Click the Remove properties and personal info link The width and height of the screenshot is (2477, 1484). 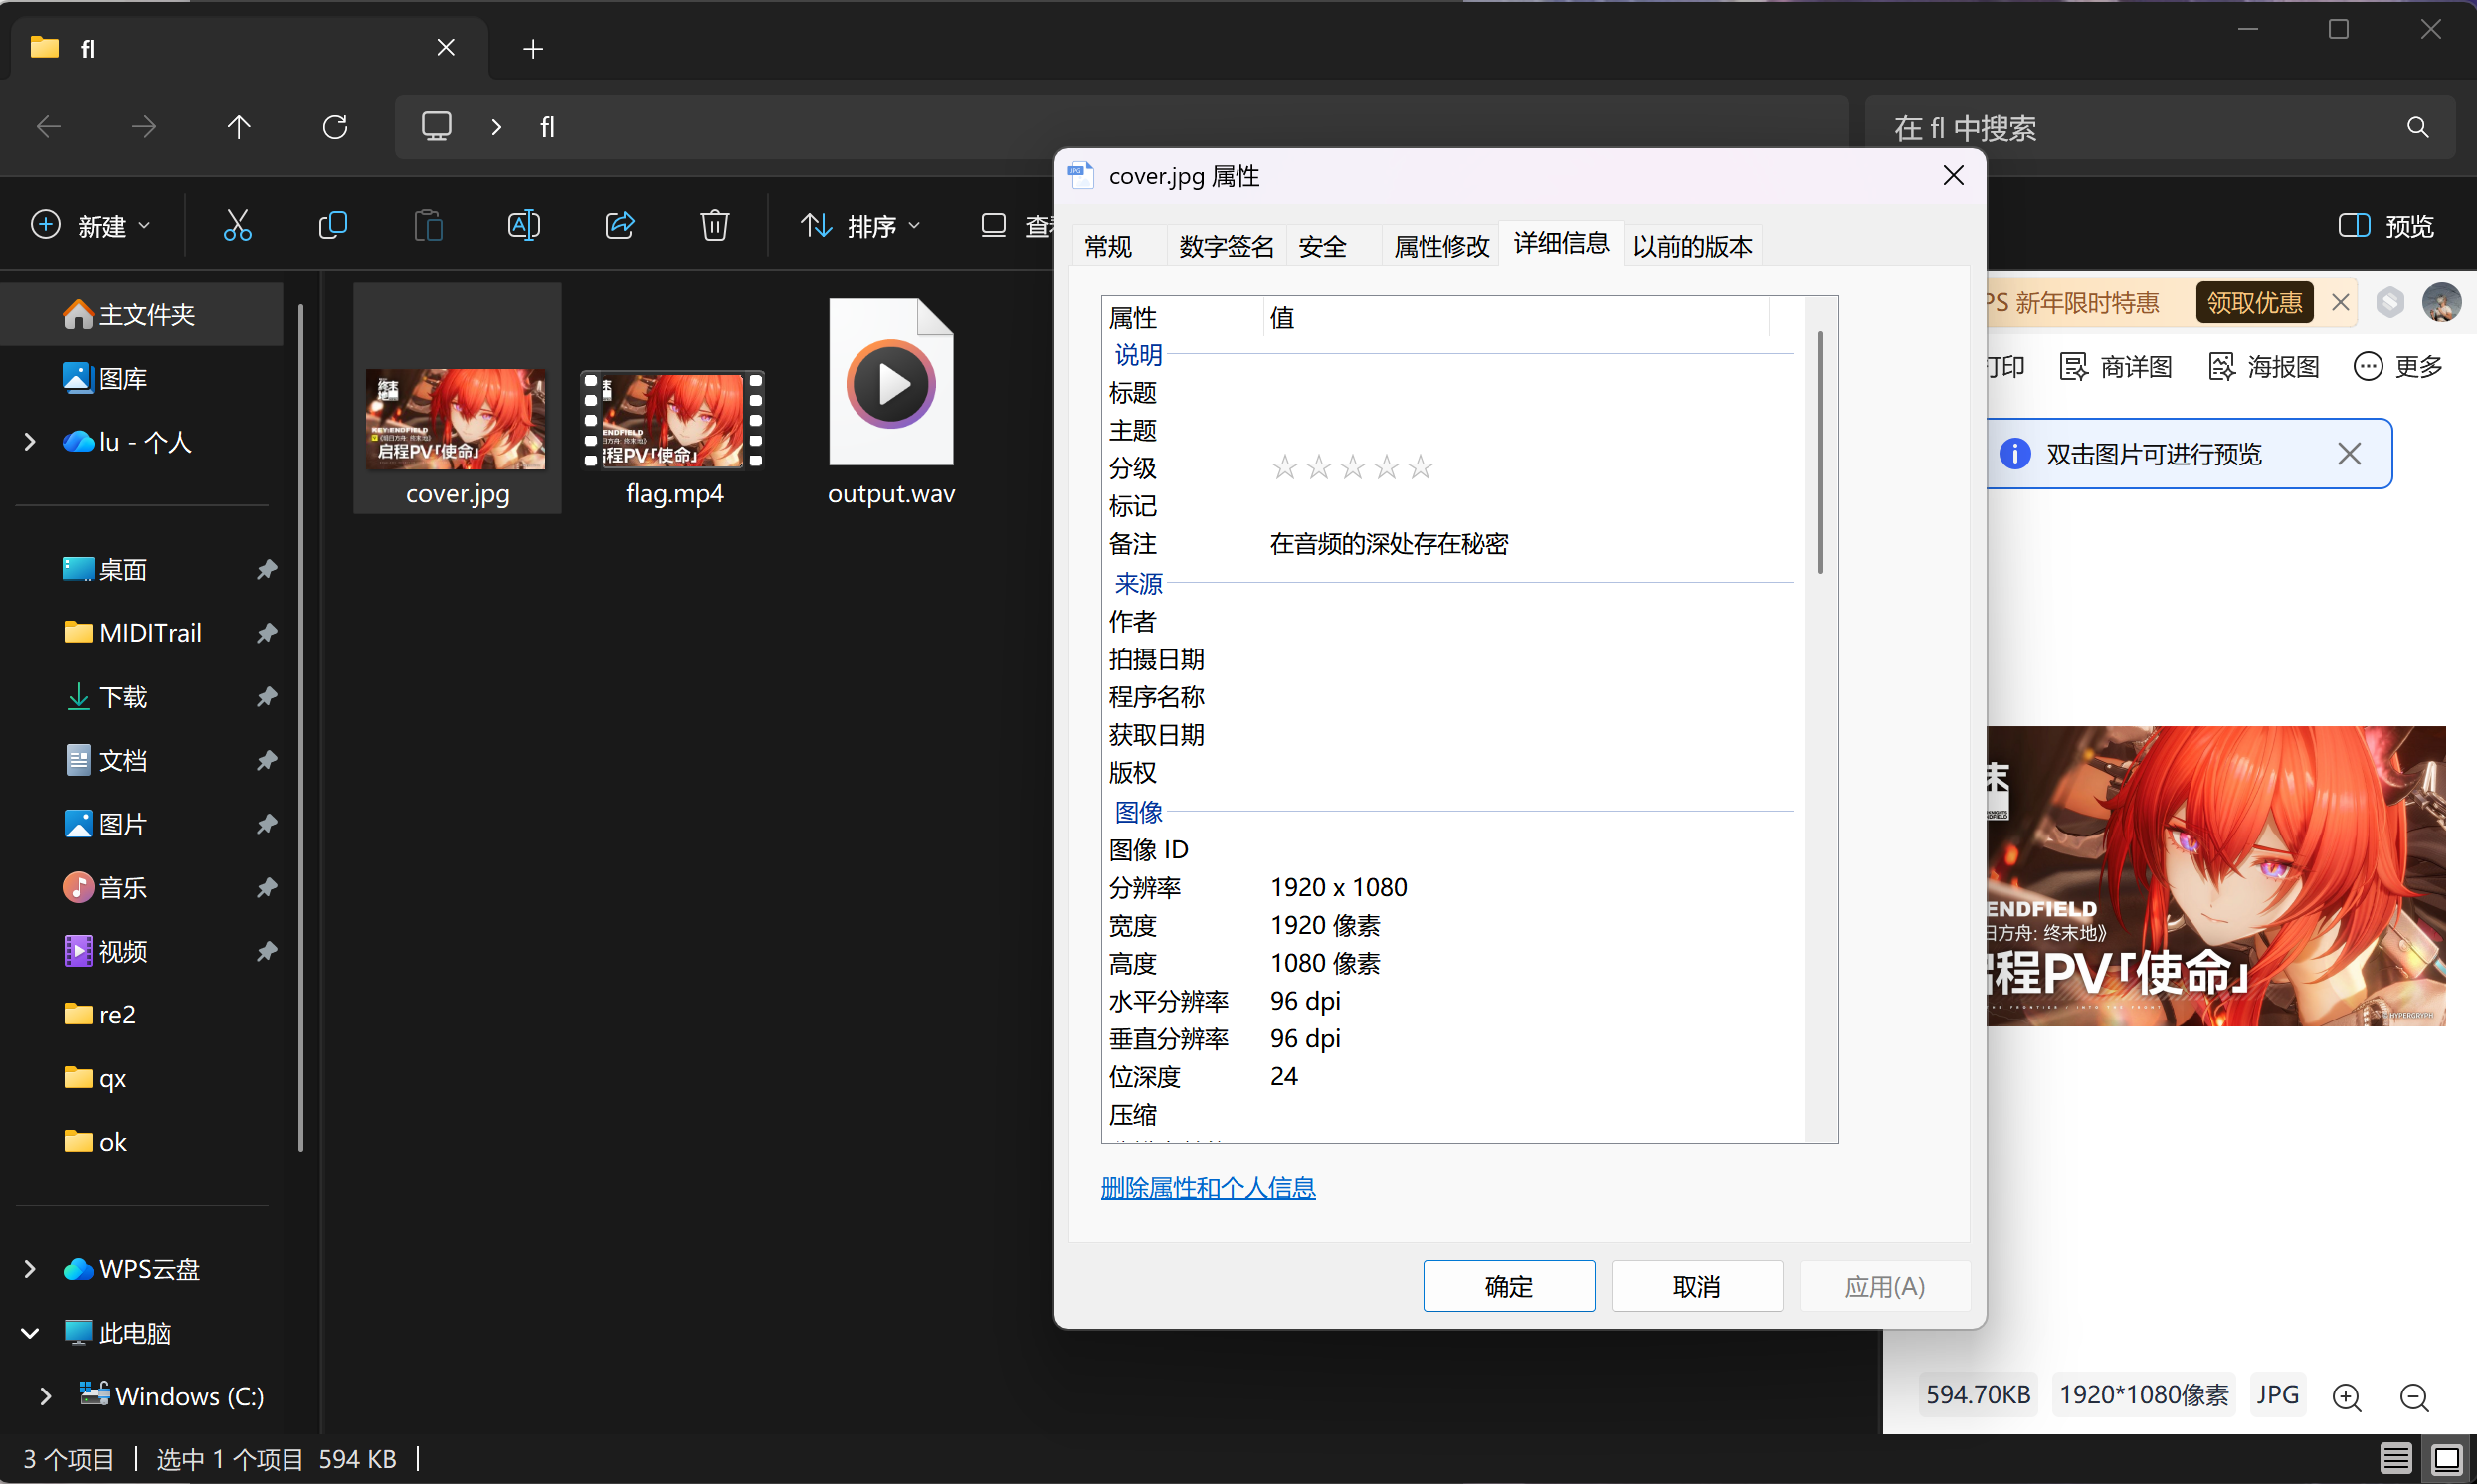[x=1207, y=1187]
